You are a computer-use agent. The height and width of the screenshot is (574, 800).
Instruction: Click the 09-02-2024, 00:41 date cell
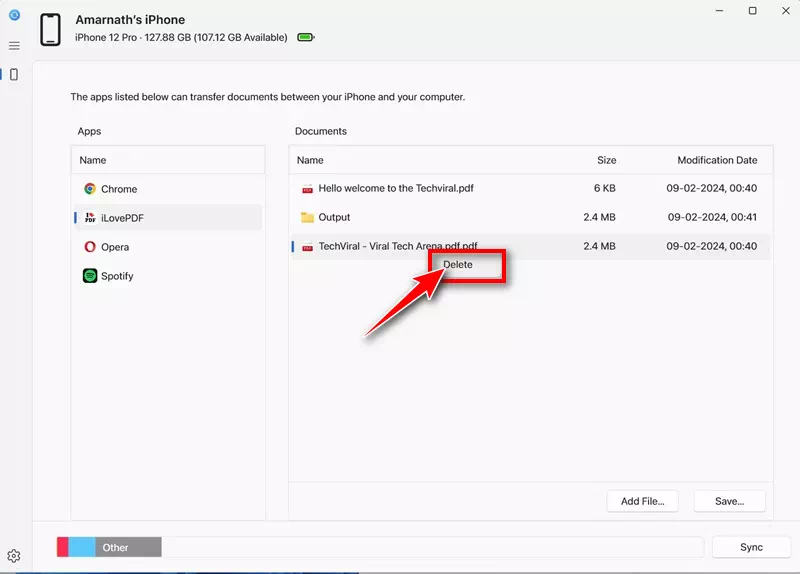(x=712, y=217)
